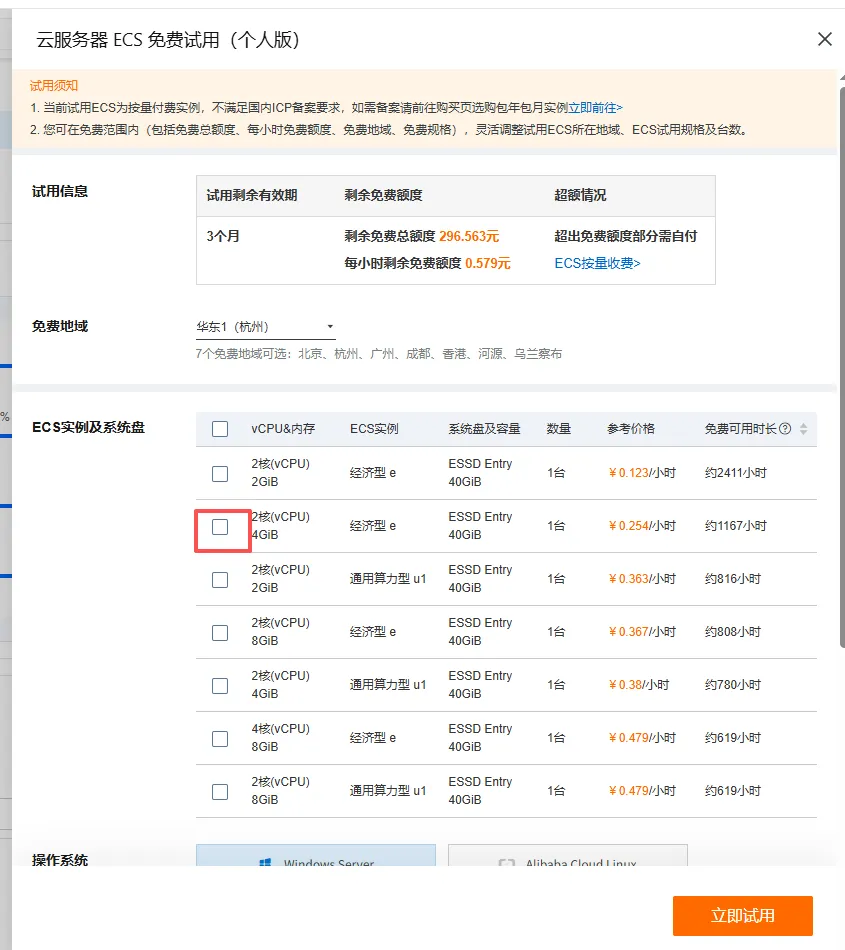Image resolution: width=845 pixels, height=950 pixels.
Task: Check the 2核 8GiB 经济型 e row (¥0.367/小时)
Action: pos(220,633)
